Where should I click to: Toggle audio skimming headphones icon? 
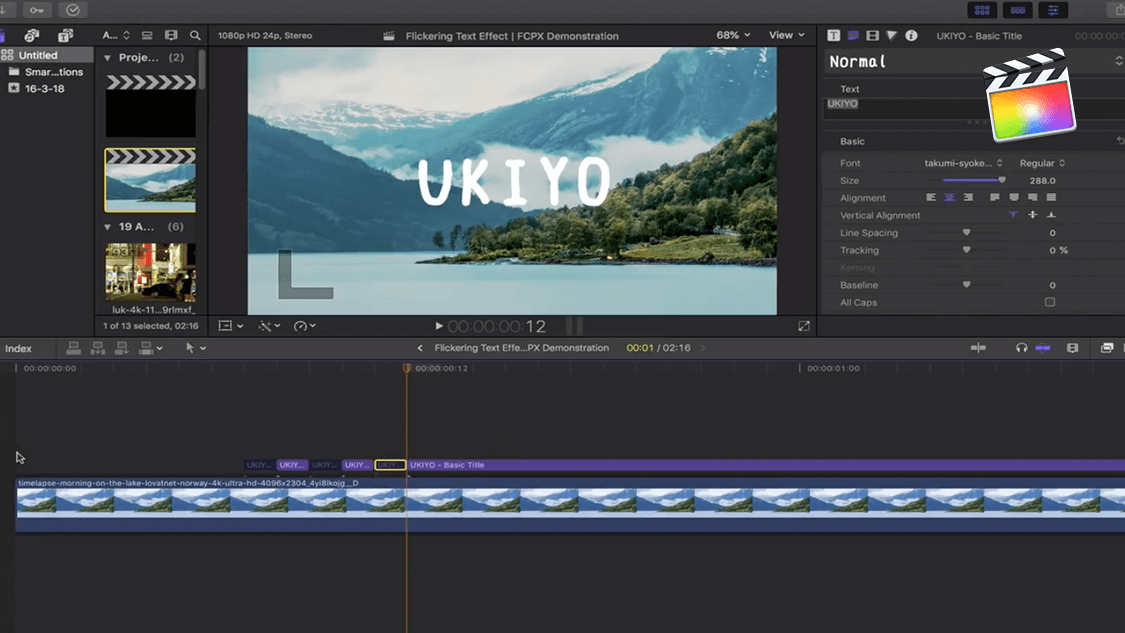pos(1021,348)
